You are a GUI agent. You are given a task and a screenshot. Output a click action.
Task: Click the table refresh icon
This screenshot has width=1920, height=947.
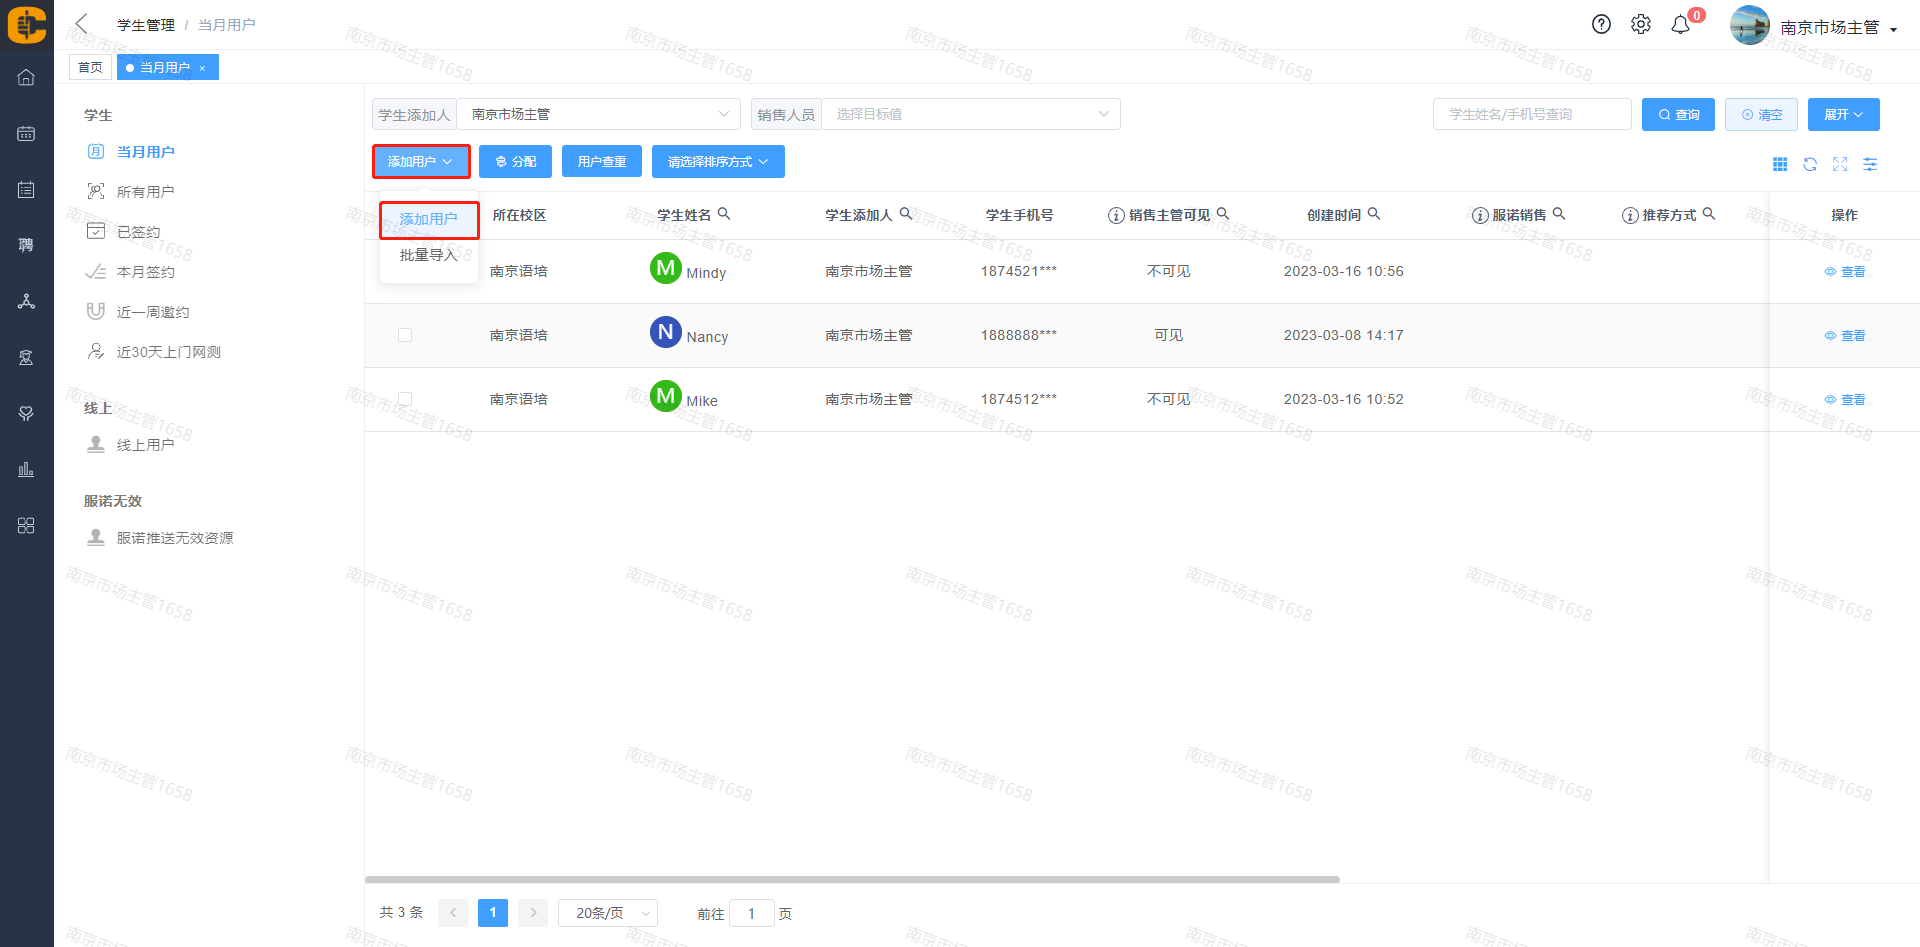click(x=1810, y=164)
